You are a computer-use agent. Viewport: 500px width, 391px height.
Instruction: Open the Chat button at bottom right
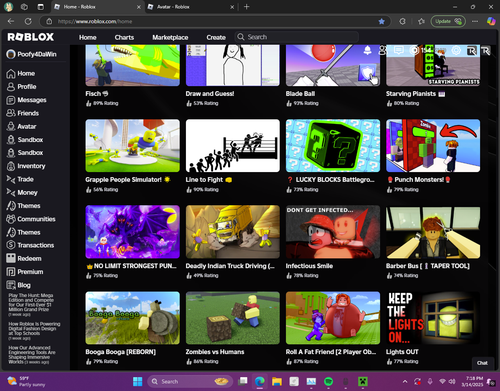click(482, 363)
